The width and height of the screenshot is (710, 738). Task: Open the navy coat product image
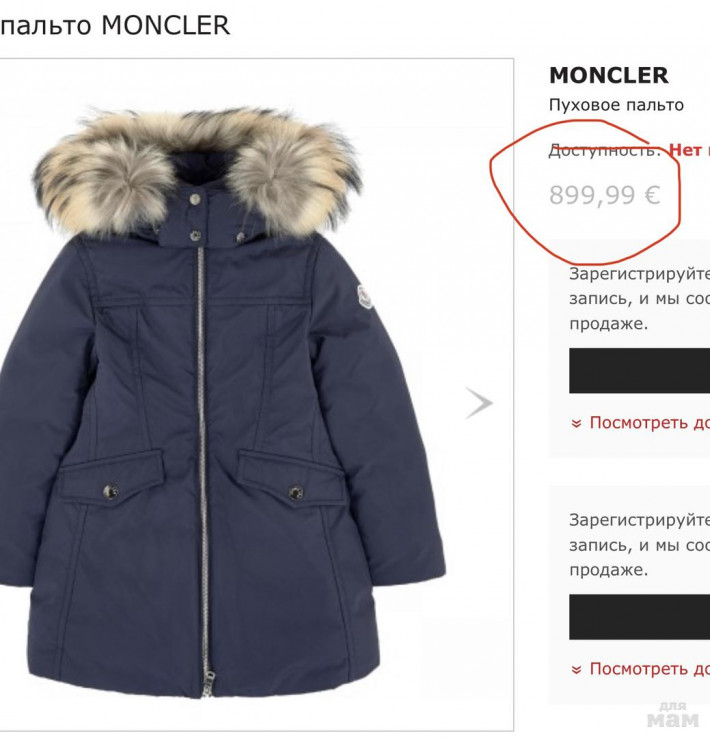pyautogui.click(x=221, y=402)
